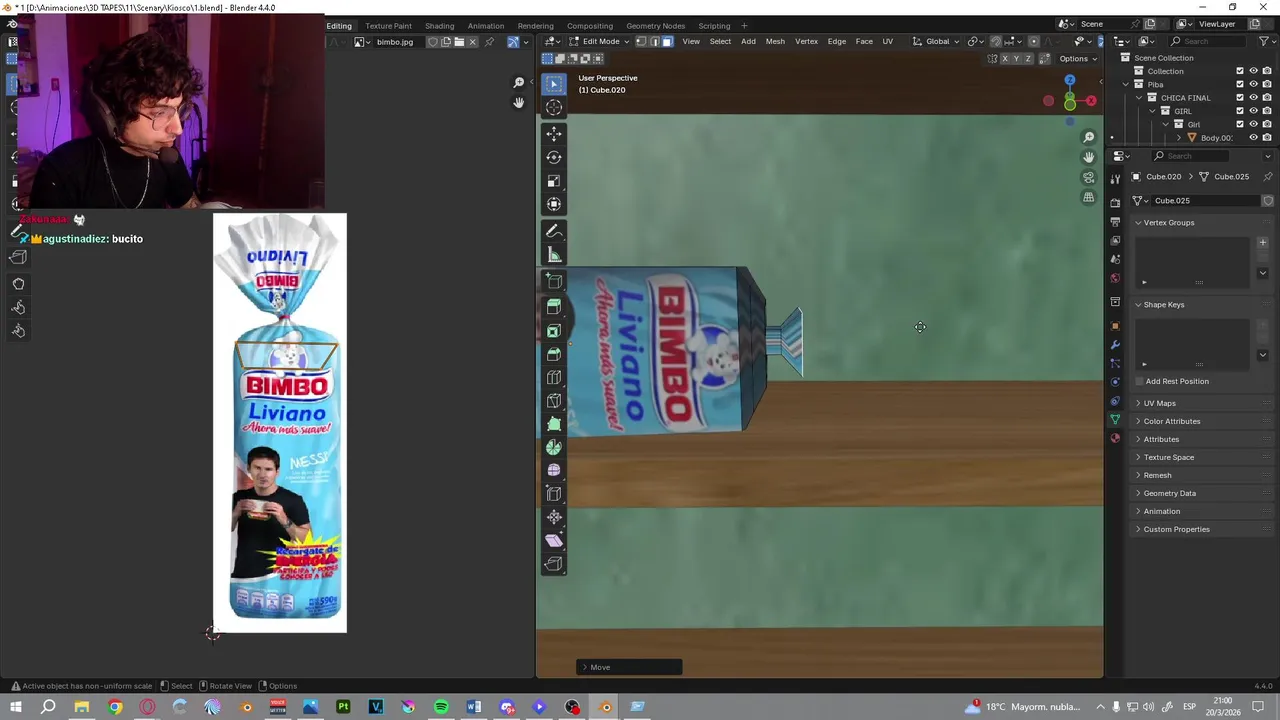Select the Scale tool in viewport toolbar
1280x720 pixels.
554,181
